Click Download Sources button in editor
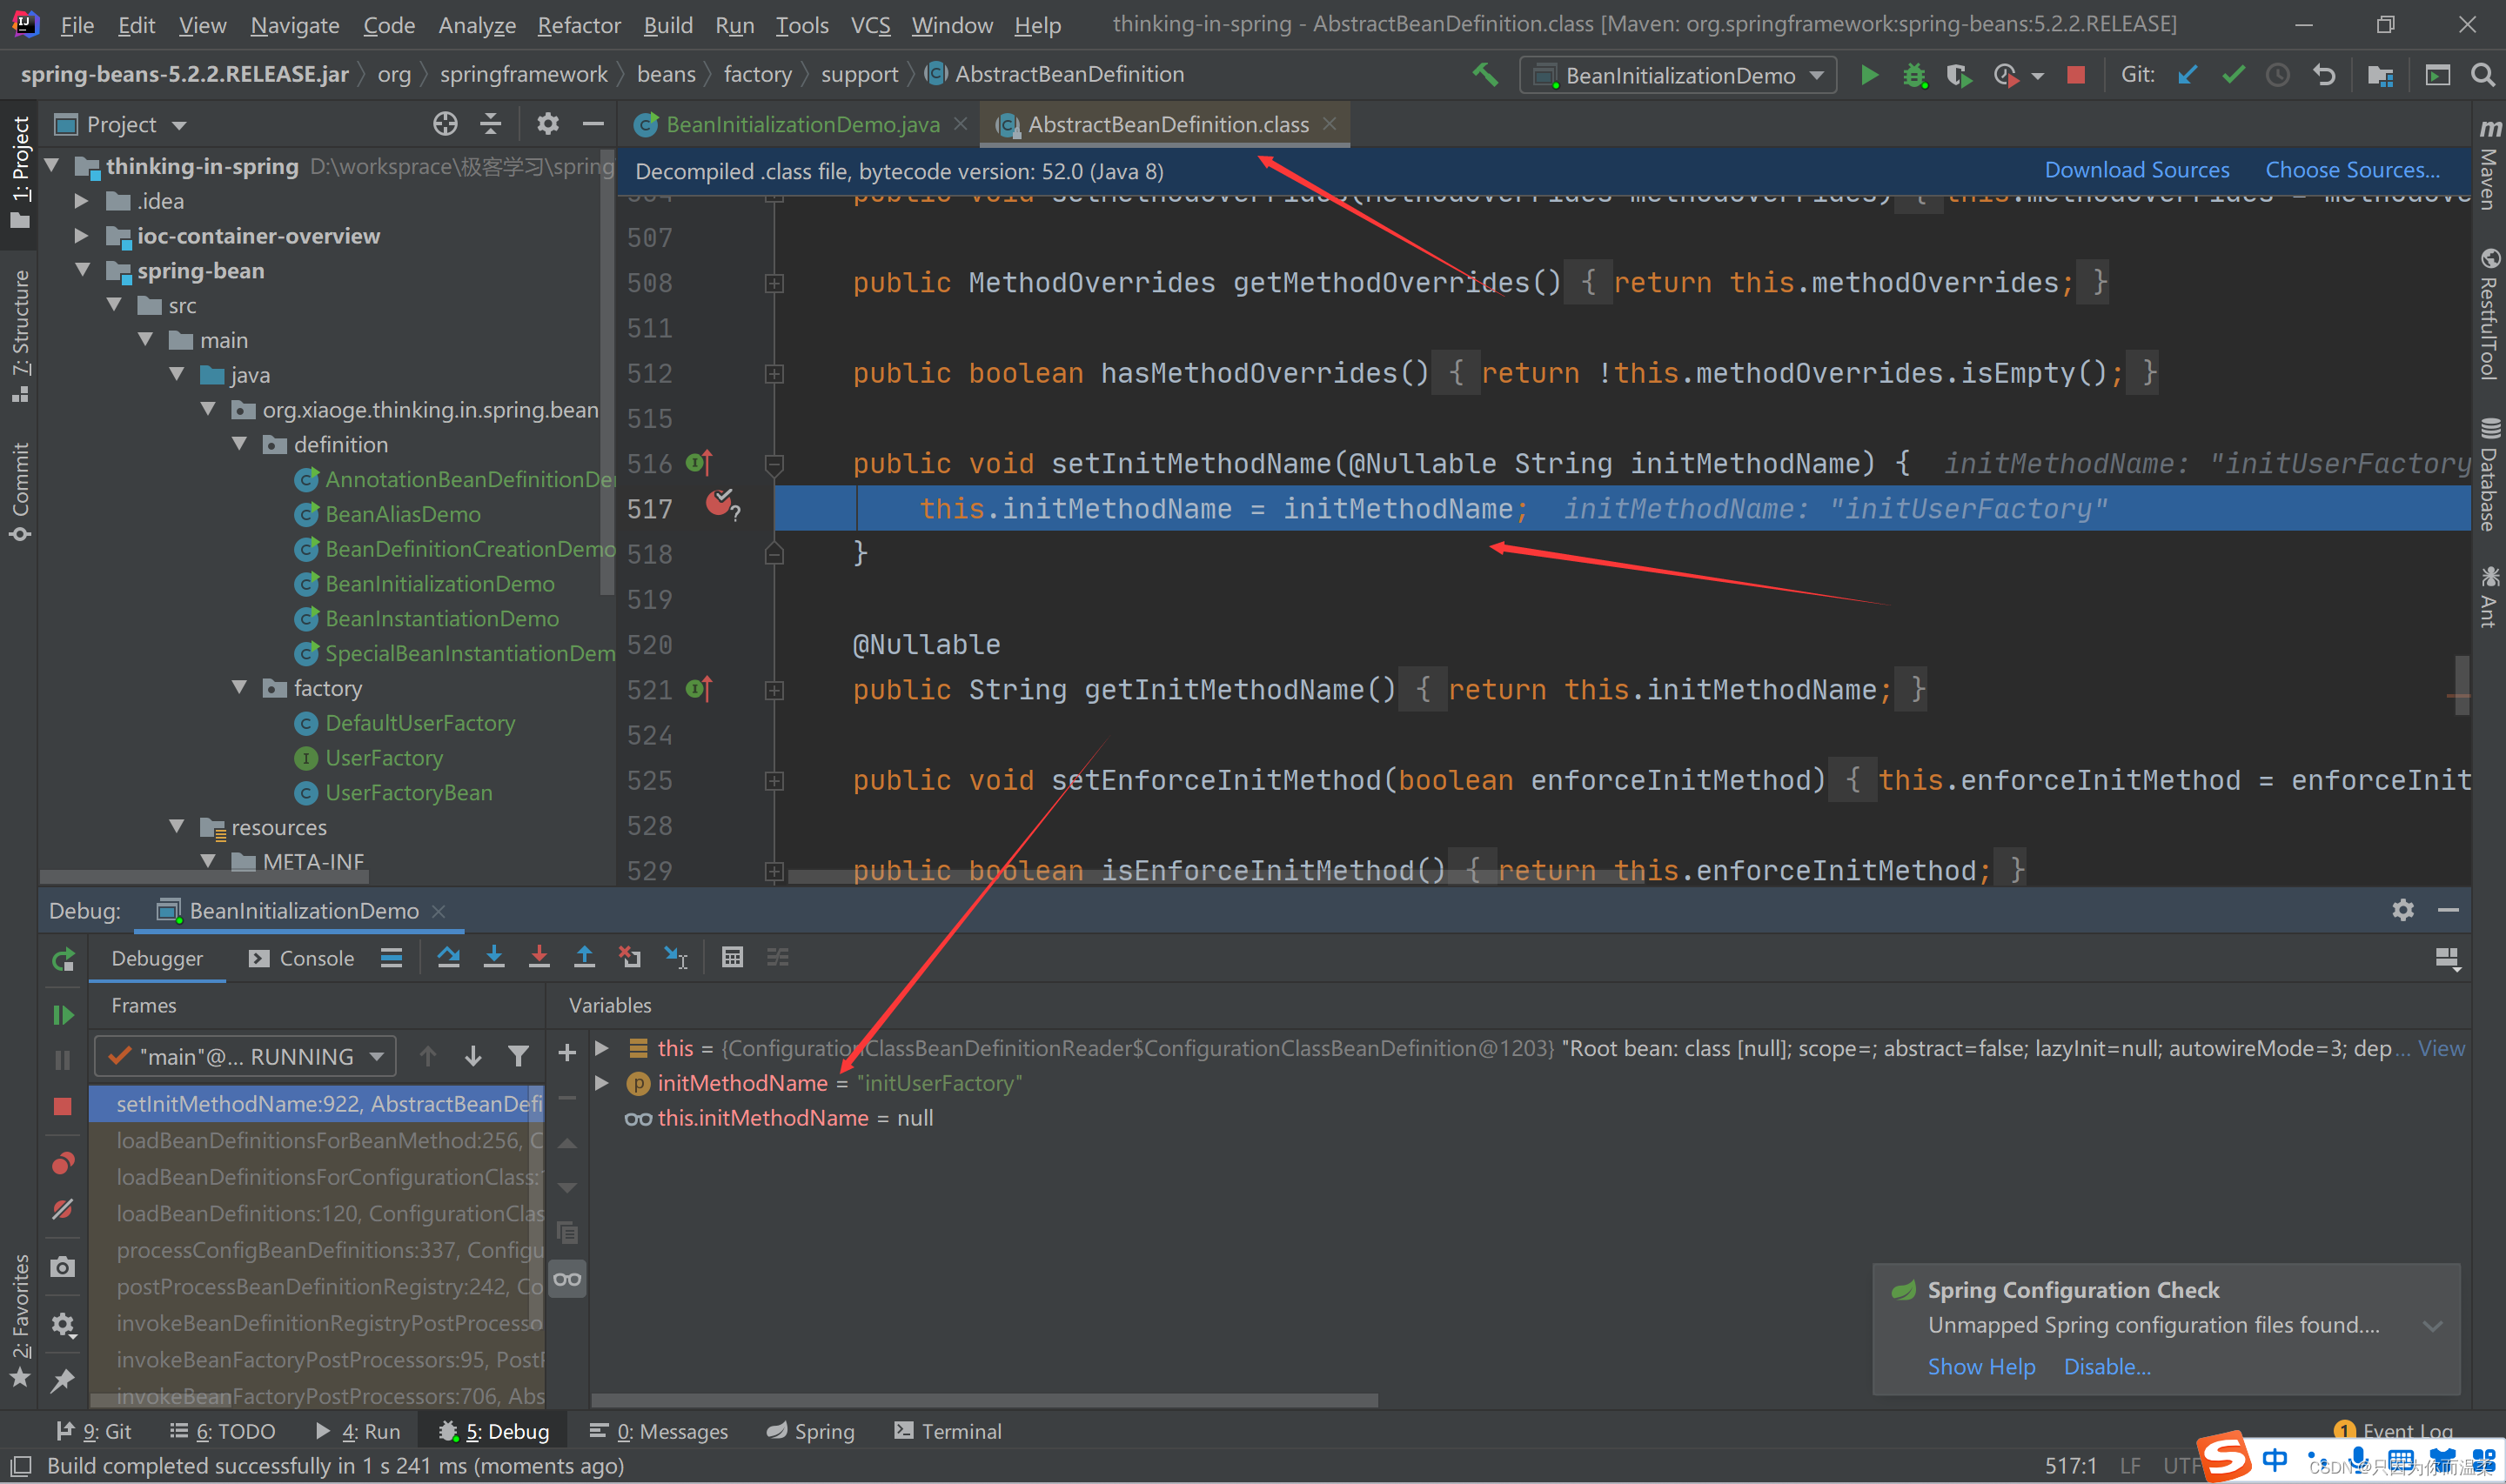2506x1484 pixels. (2137, 170)
